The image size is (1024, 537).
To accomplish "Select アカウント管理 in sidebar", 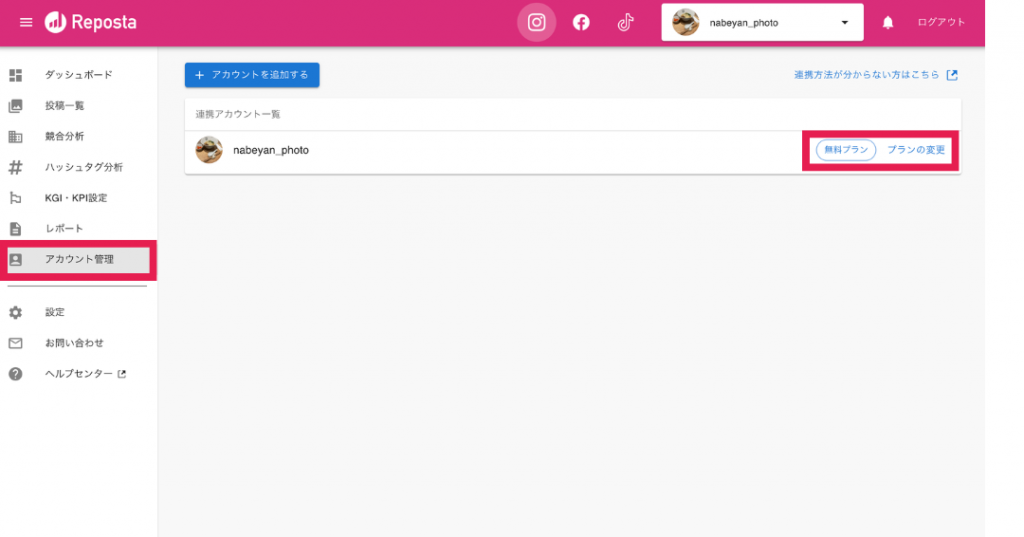I will [79, 260].
